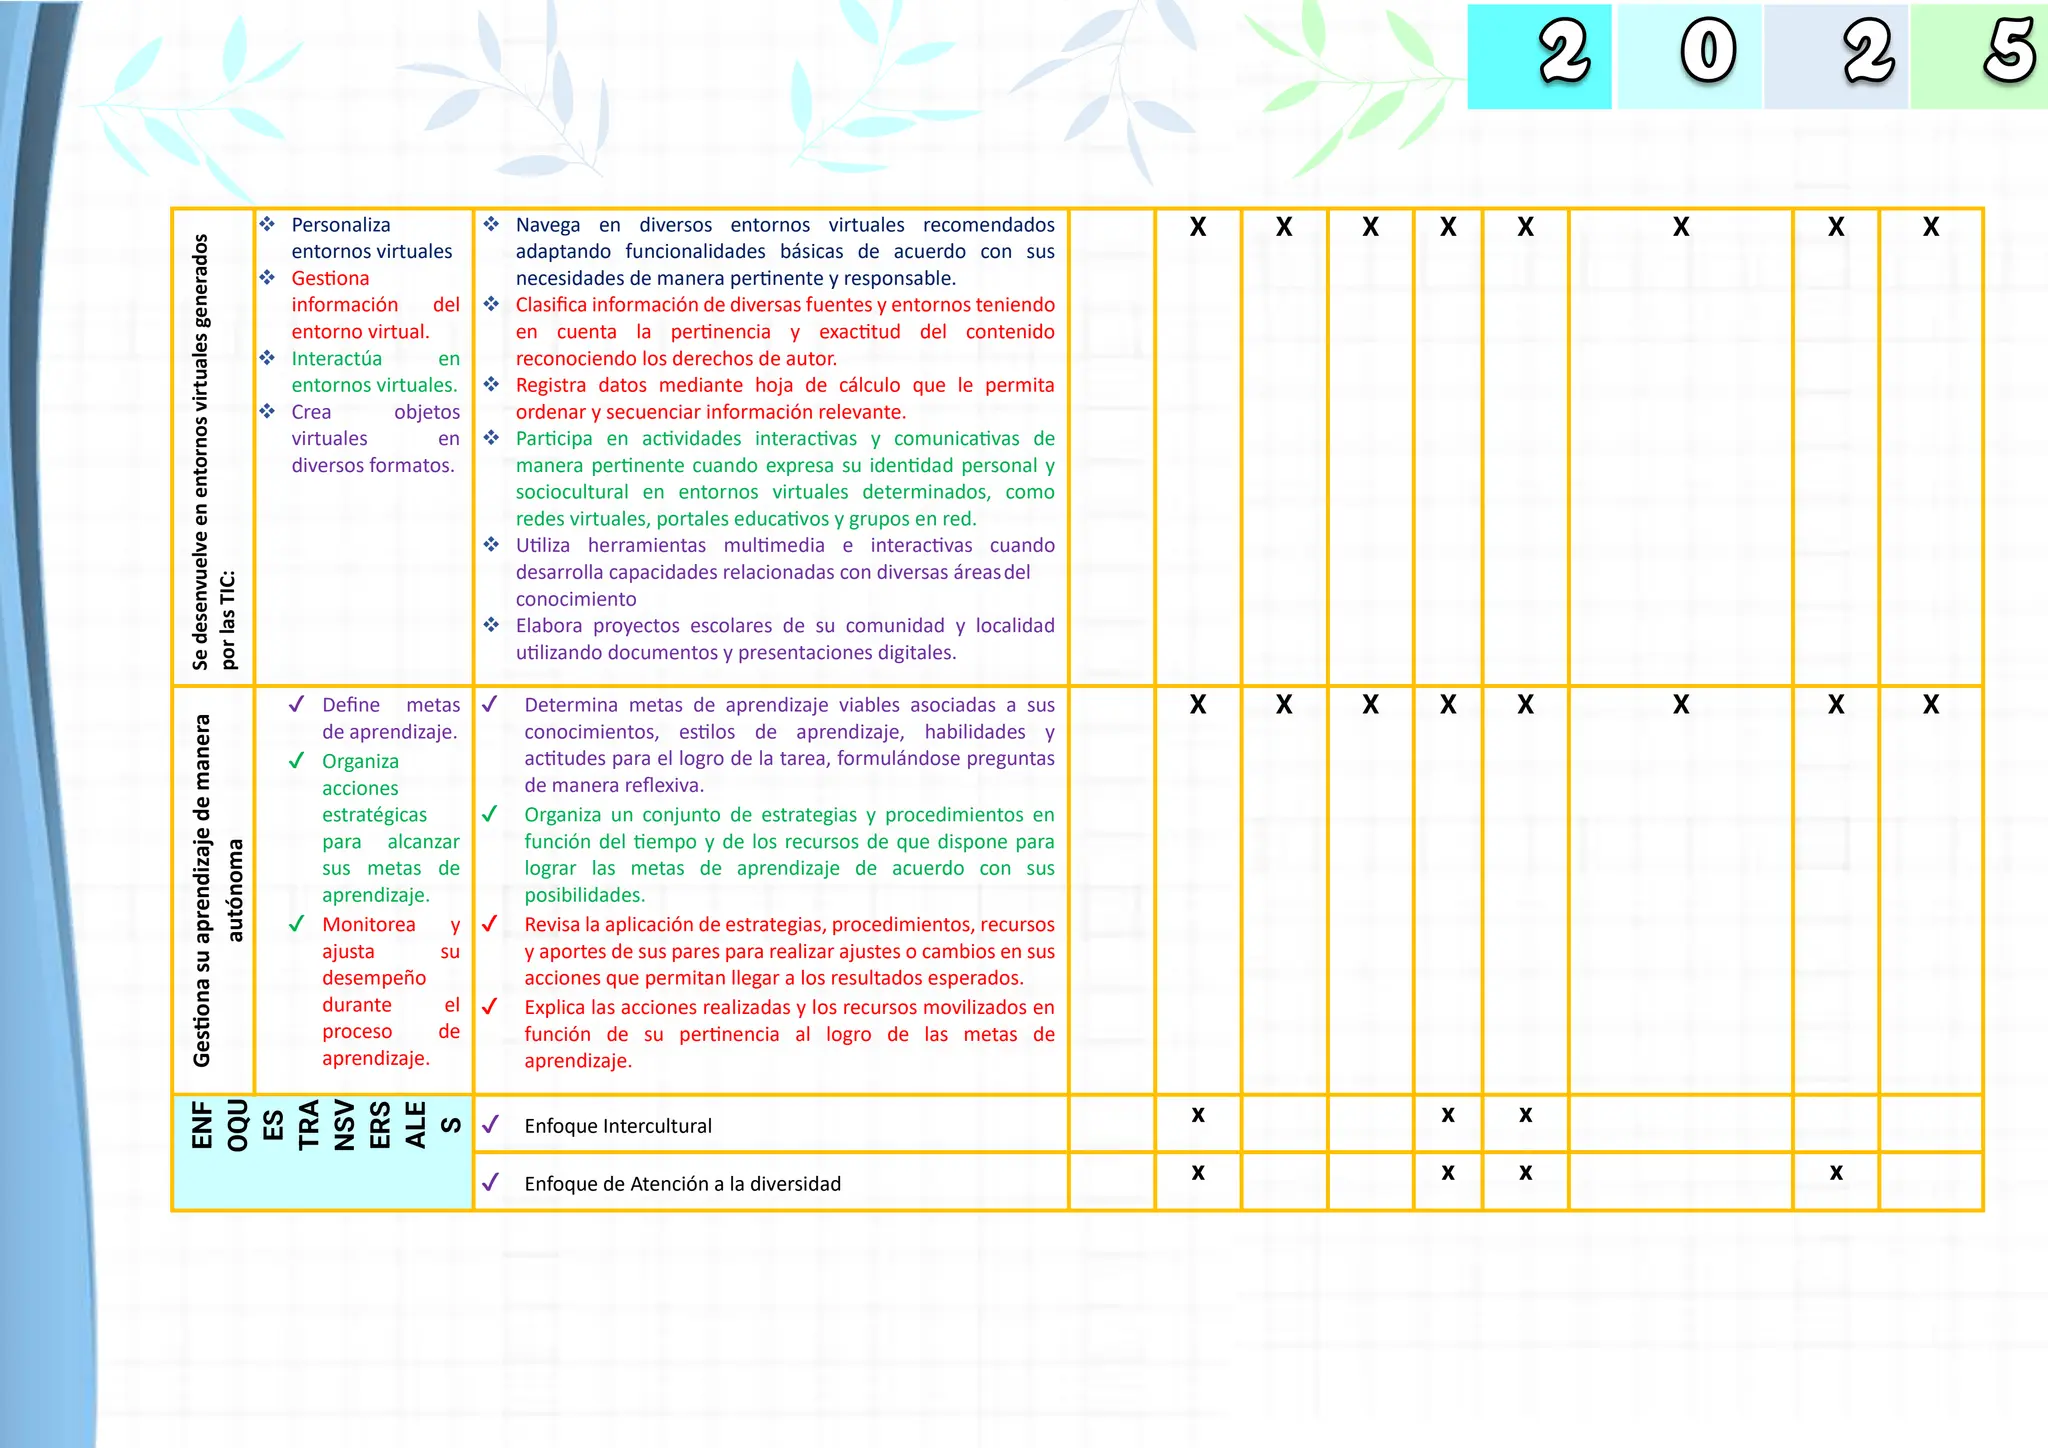
Task: Click the last x in the 'Atención a la diversidad' row
Action: 1836,1173
